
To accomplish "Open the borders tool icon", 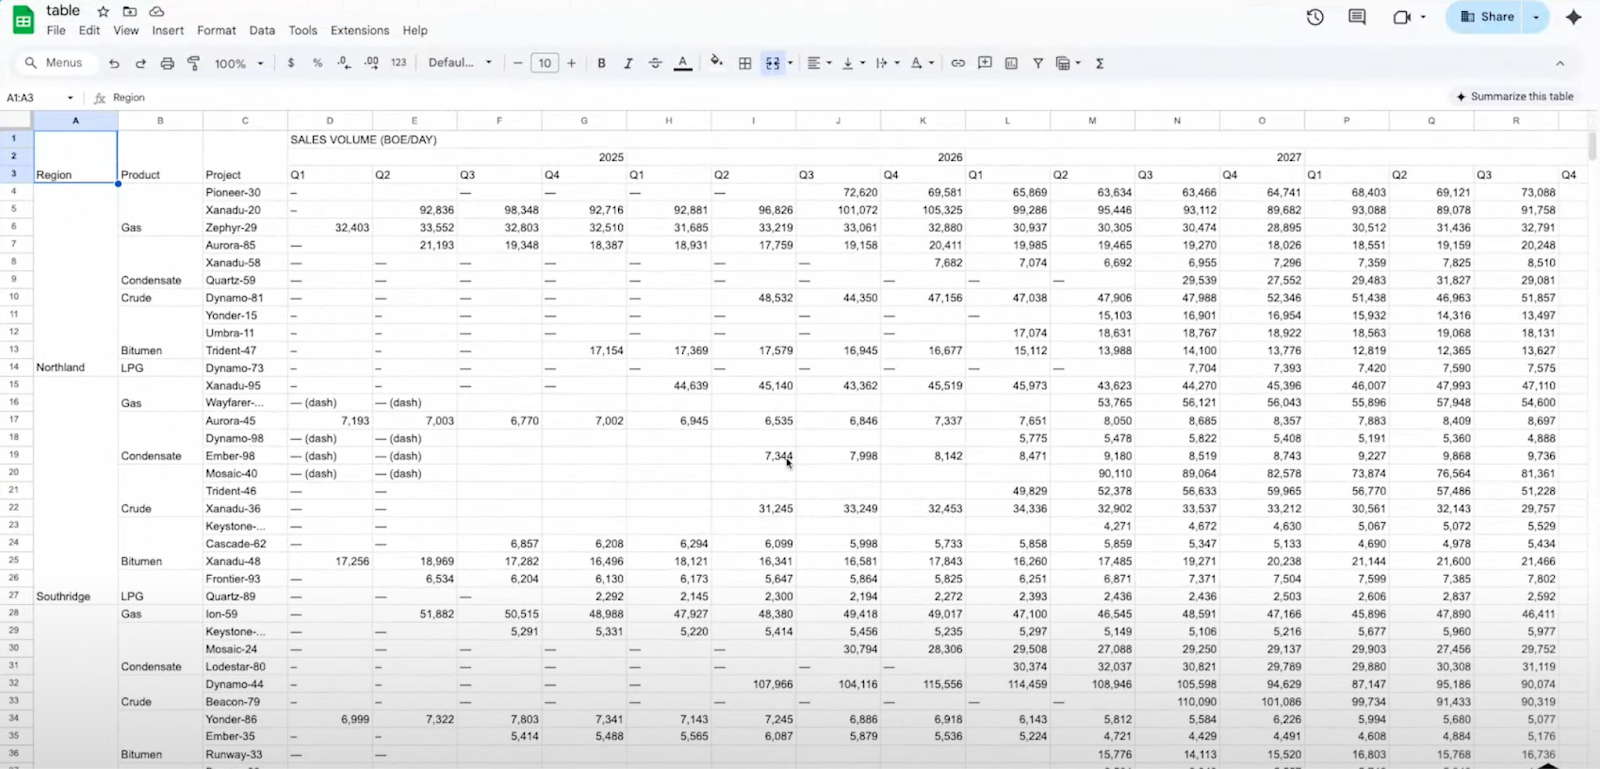I will tap(745, 63).
